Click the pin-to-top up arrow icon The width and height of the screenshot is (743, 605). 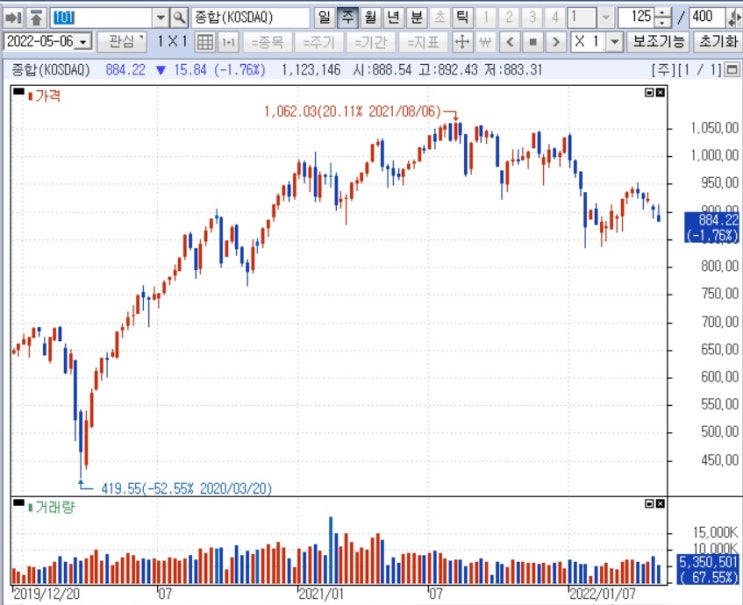[x=36, y=18]
